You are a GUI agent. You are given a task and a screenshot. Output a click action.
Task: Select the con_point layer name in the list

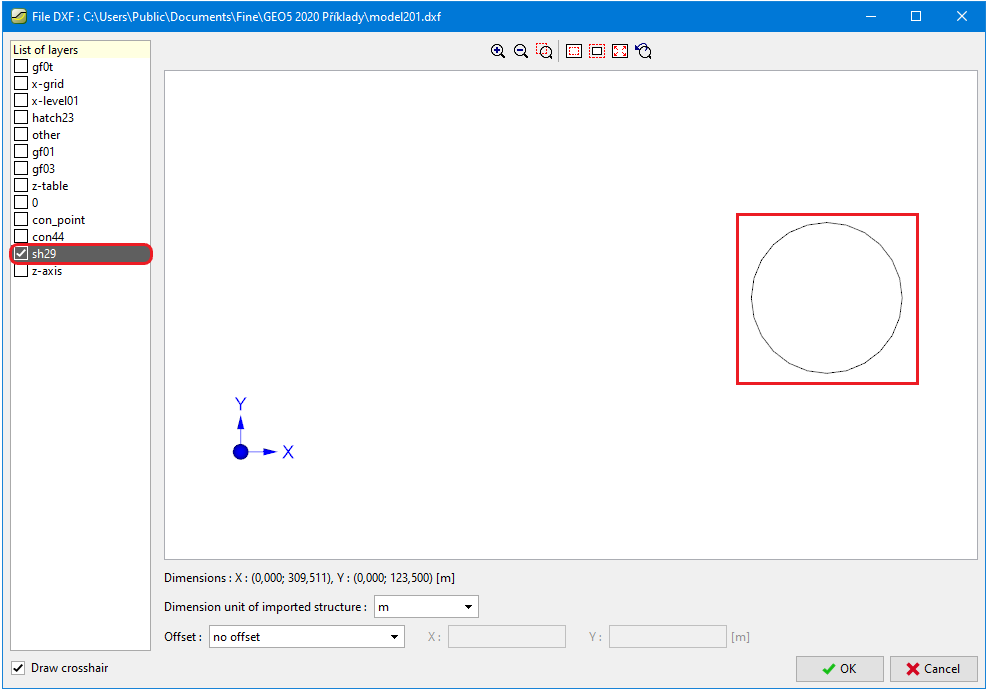click(x=58, y=220)
